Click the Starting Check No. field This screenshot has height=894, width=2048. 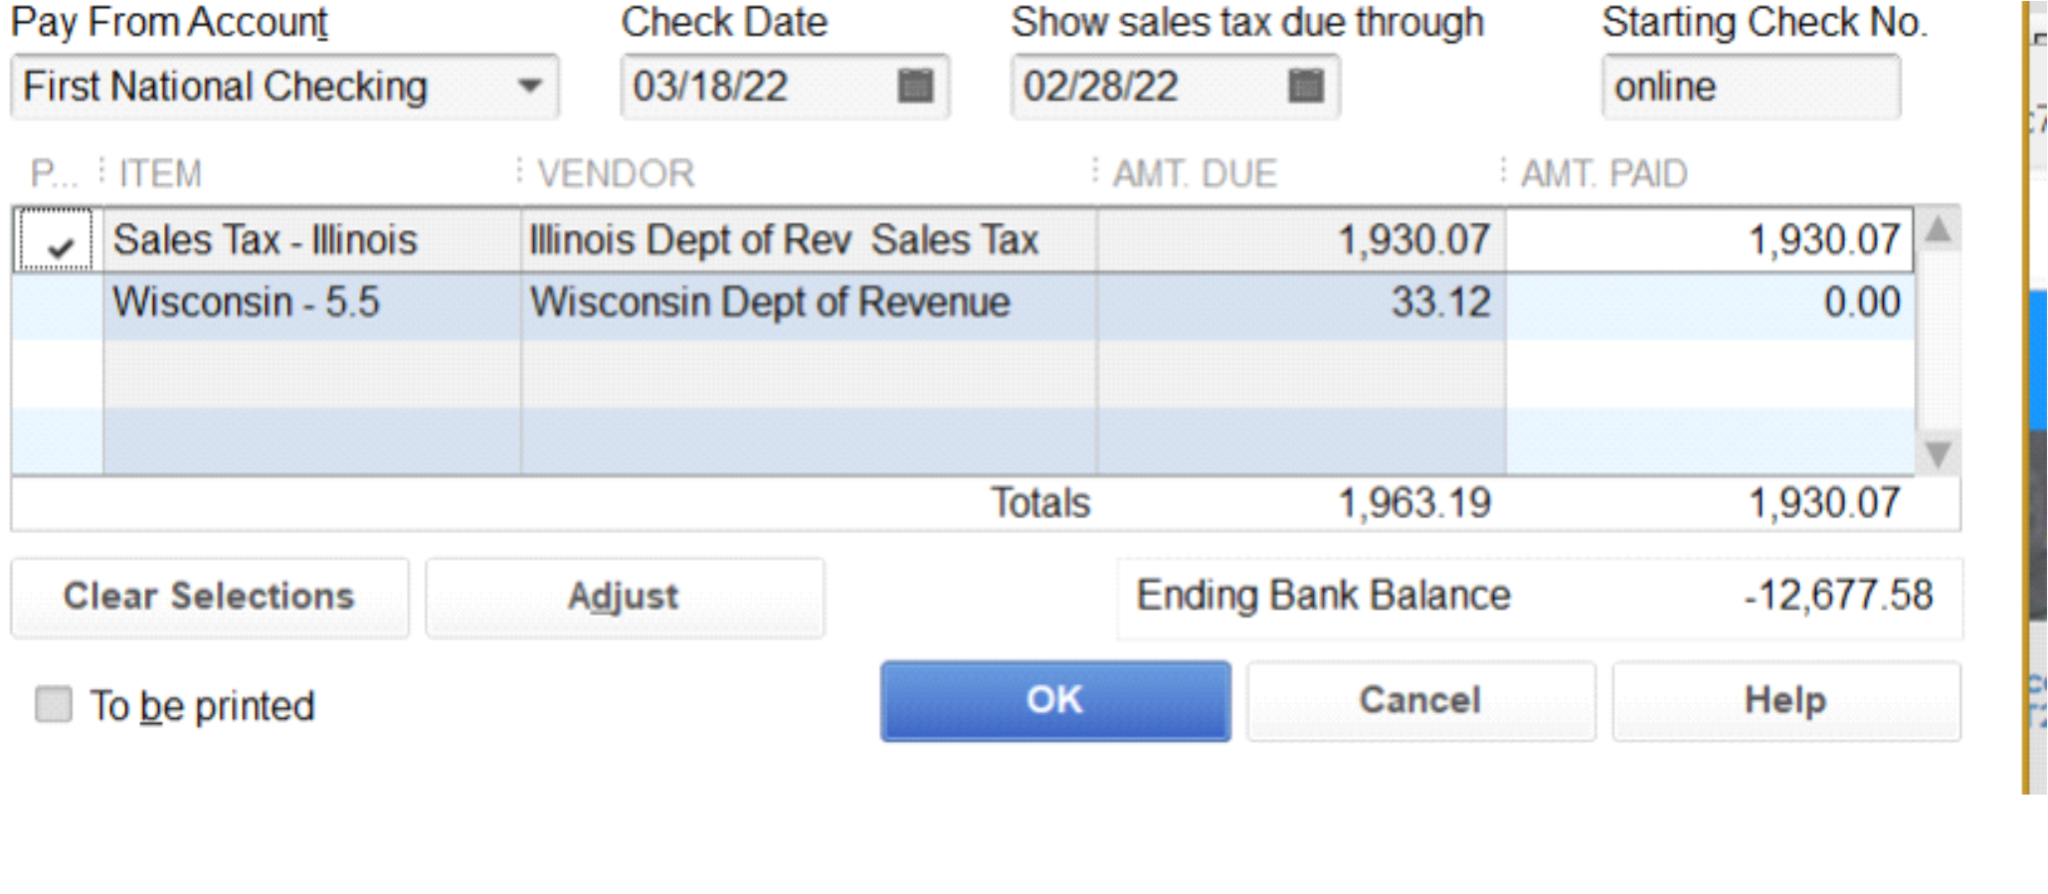tap(1750, 87)
